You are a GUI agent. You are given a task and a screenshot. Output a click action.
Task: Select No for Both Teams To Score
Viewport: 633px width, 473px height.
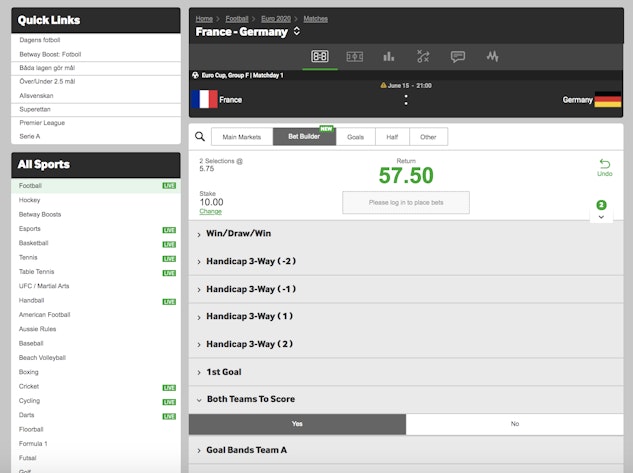pos(515,424)
